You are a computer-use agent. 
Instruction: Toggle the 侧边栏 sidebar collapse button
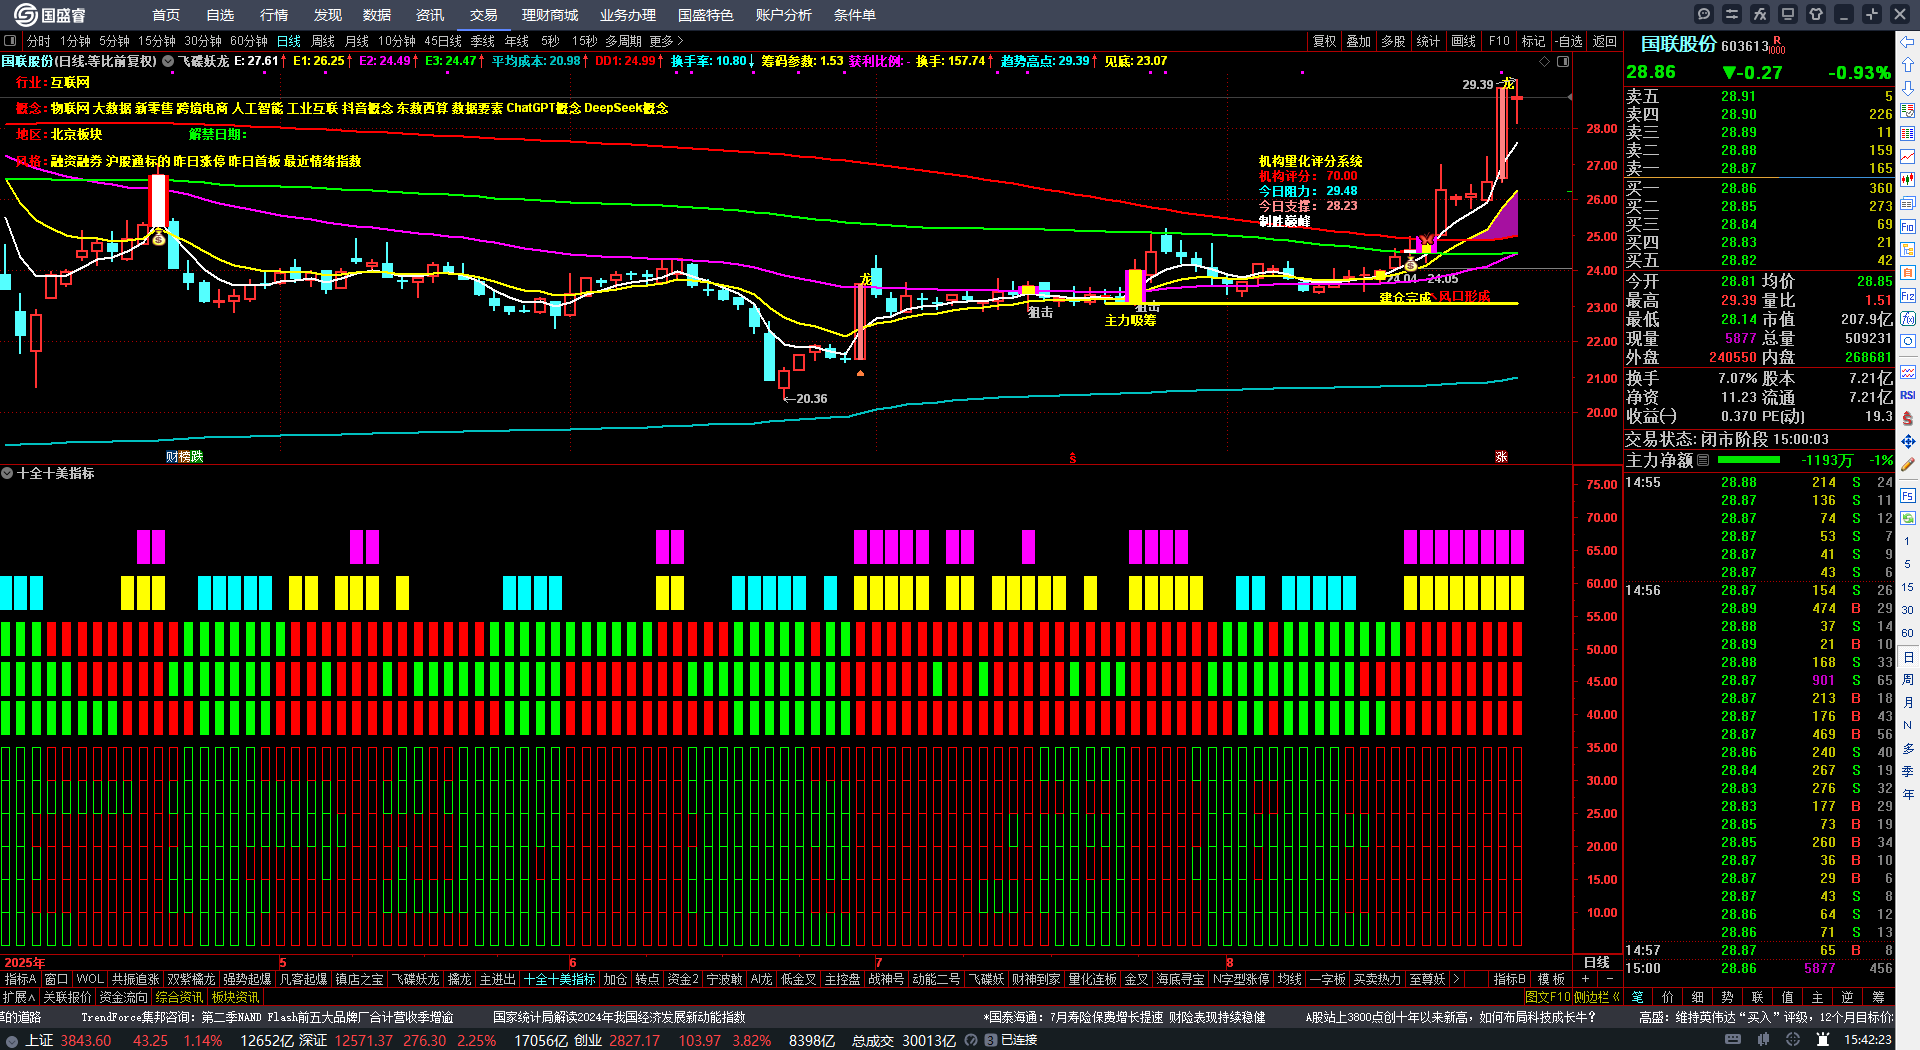tap(1597, 997)
